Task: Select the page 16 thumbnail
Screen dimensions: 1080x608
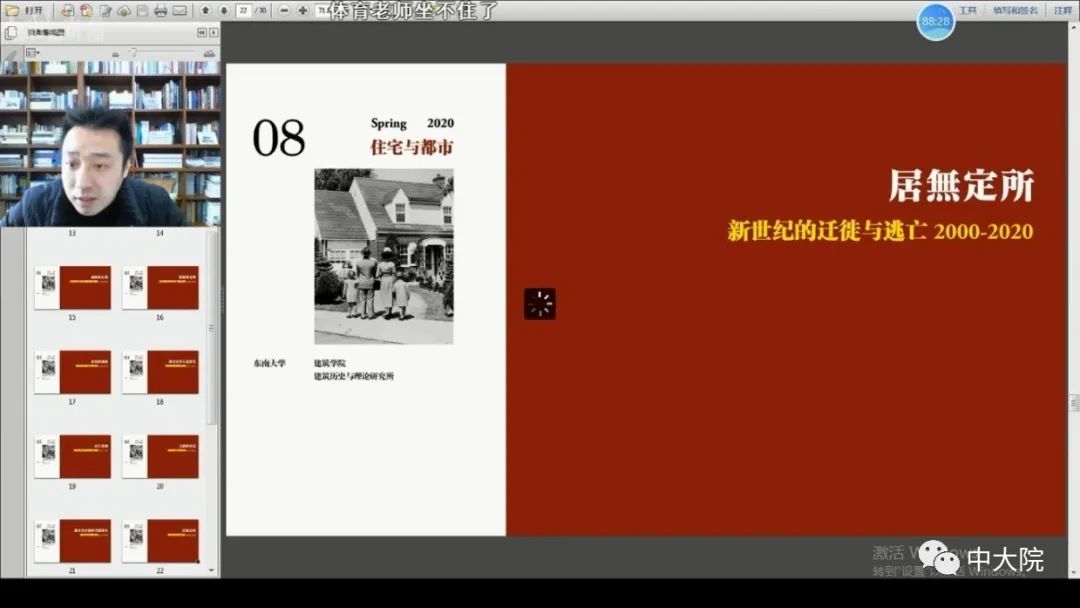Action: click(x=160, y=287)
